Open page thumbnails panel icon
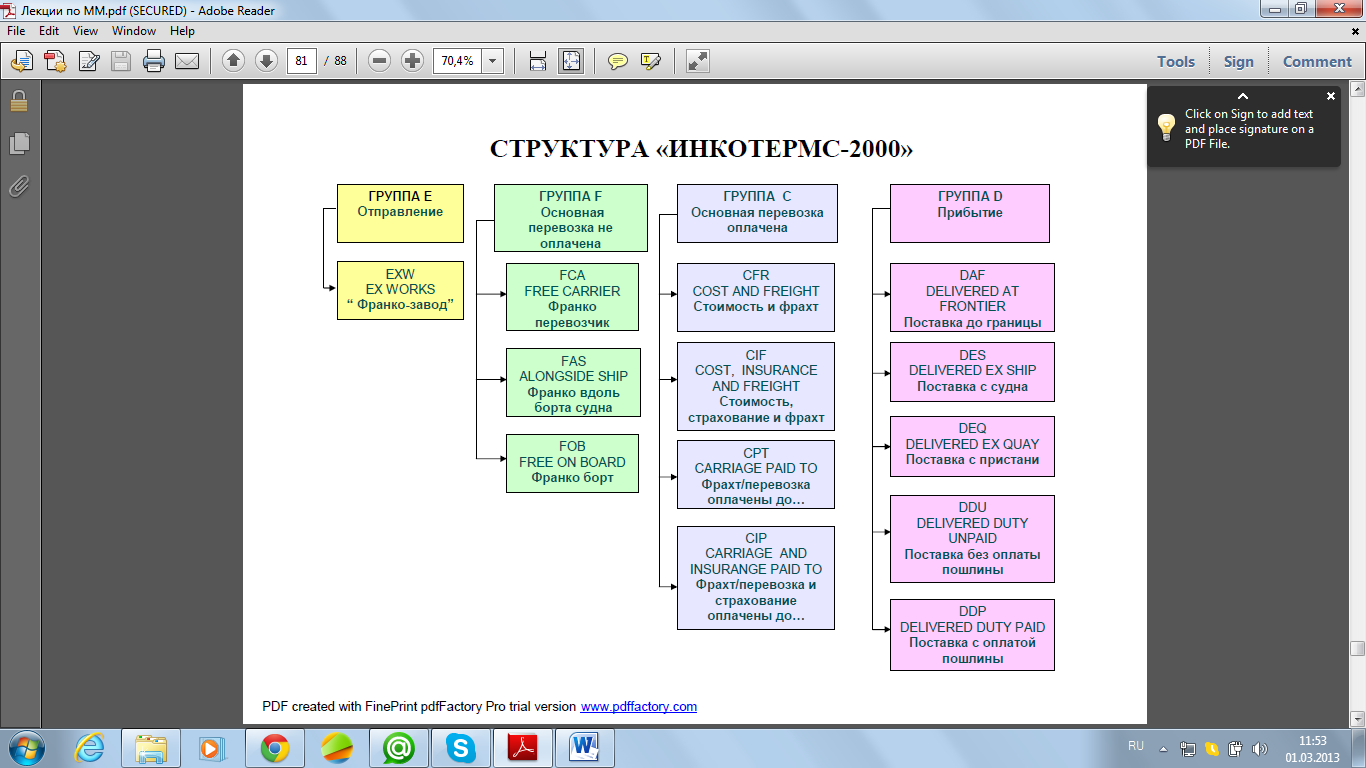Image resolution: width=1366 pixels, height=768 pixels. (x=19, y=144)
